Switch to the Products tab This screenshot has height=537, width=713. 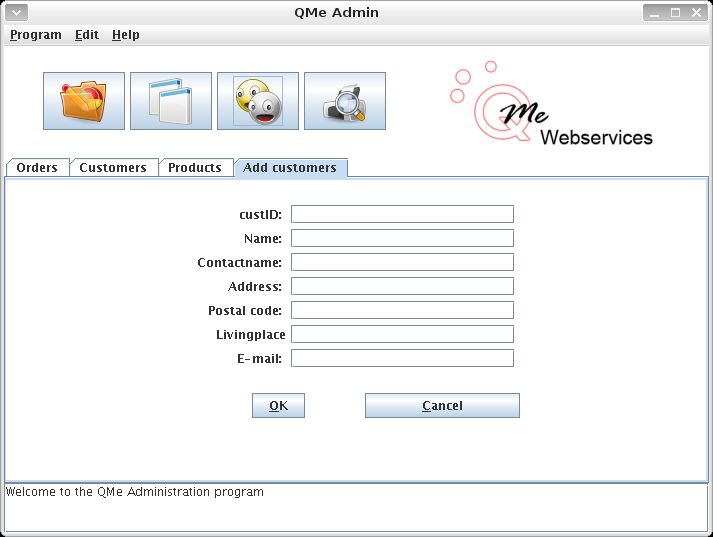click(195, 168)
